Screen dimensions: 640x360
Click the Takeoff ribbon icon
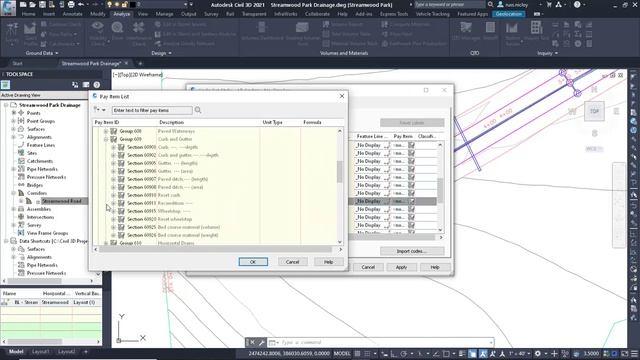pos(490,32)
